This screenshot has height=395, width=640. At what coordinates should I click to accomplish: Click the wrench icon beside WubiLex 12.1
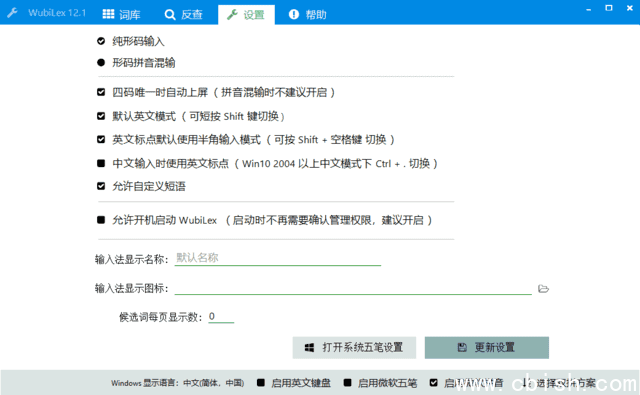(x=12, y=13)
